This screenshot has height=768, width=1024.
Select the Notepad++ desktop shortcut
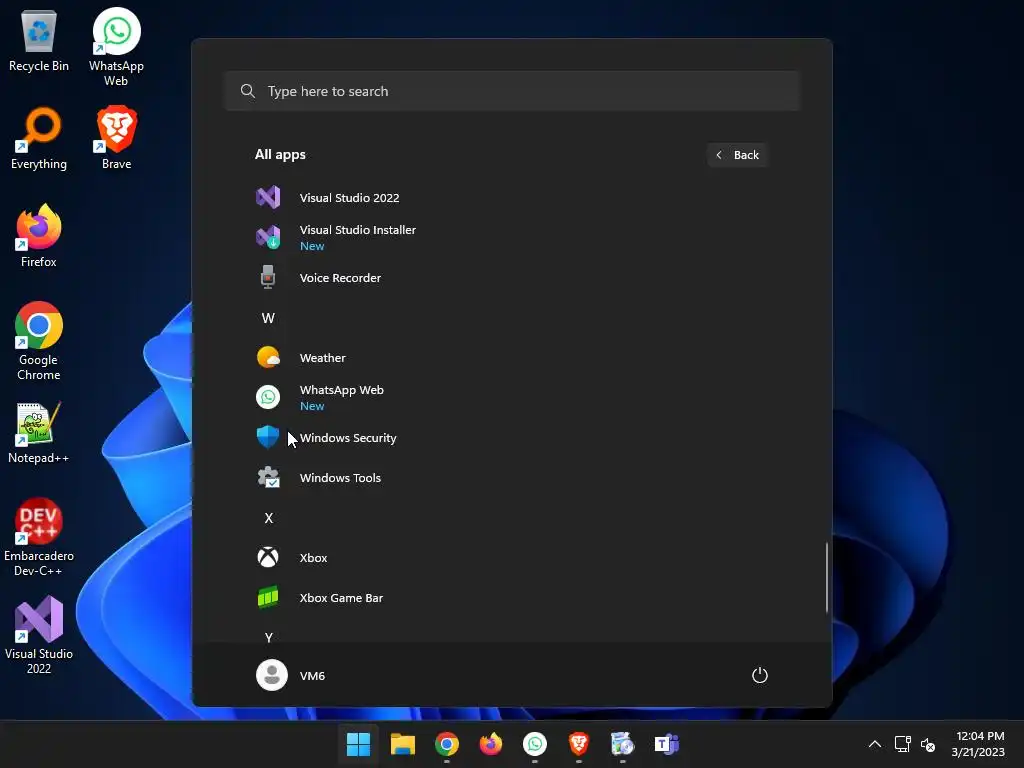coord(39,432)
